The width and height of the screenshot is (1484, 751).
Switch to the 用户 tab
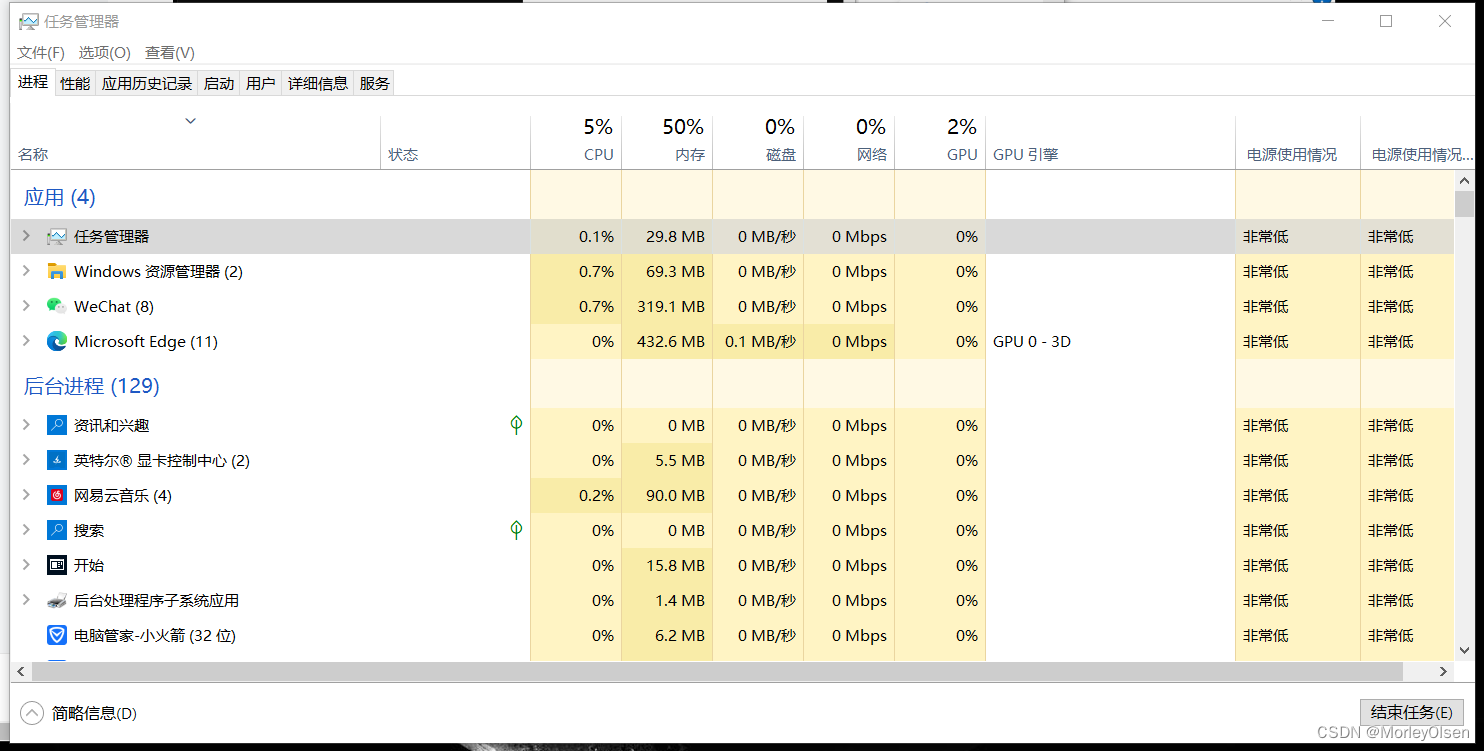(x=261, y=84)
